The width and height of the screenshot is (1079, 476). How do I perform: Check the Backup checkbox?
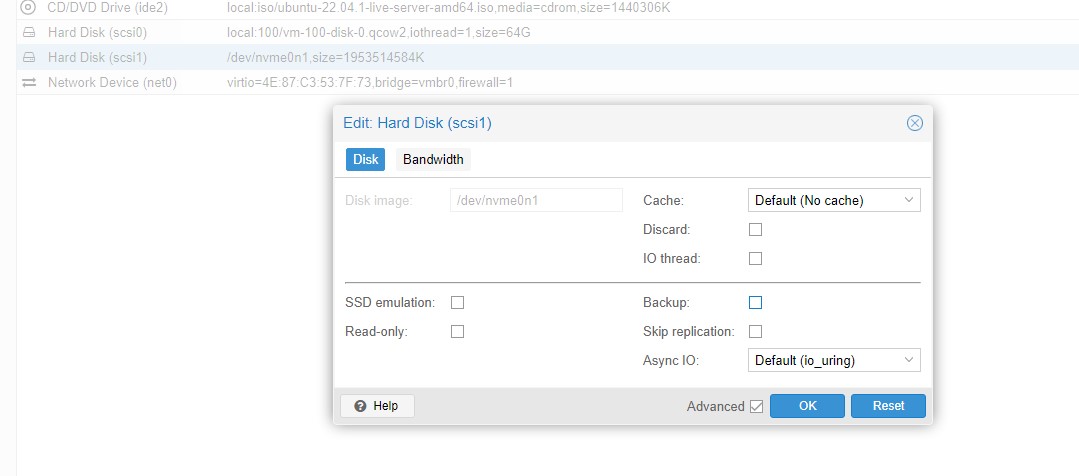756,302
